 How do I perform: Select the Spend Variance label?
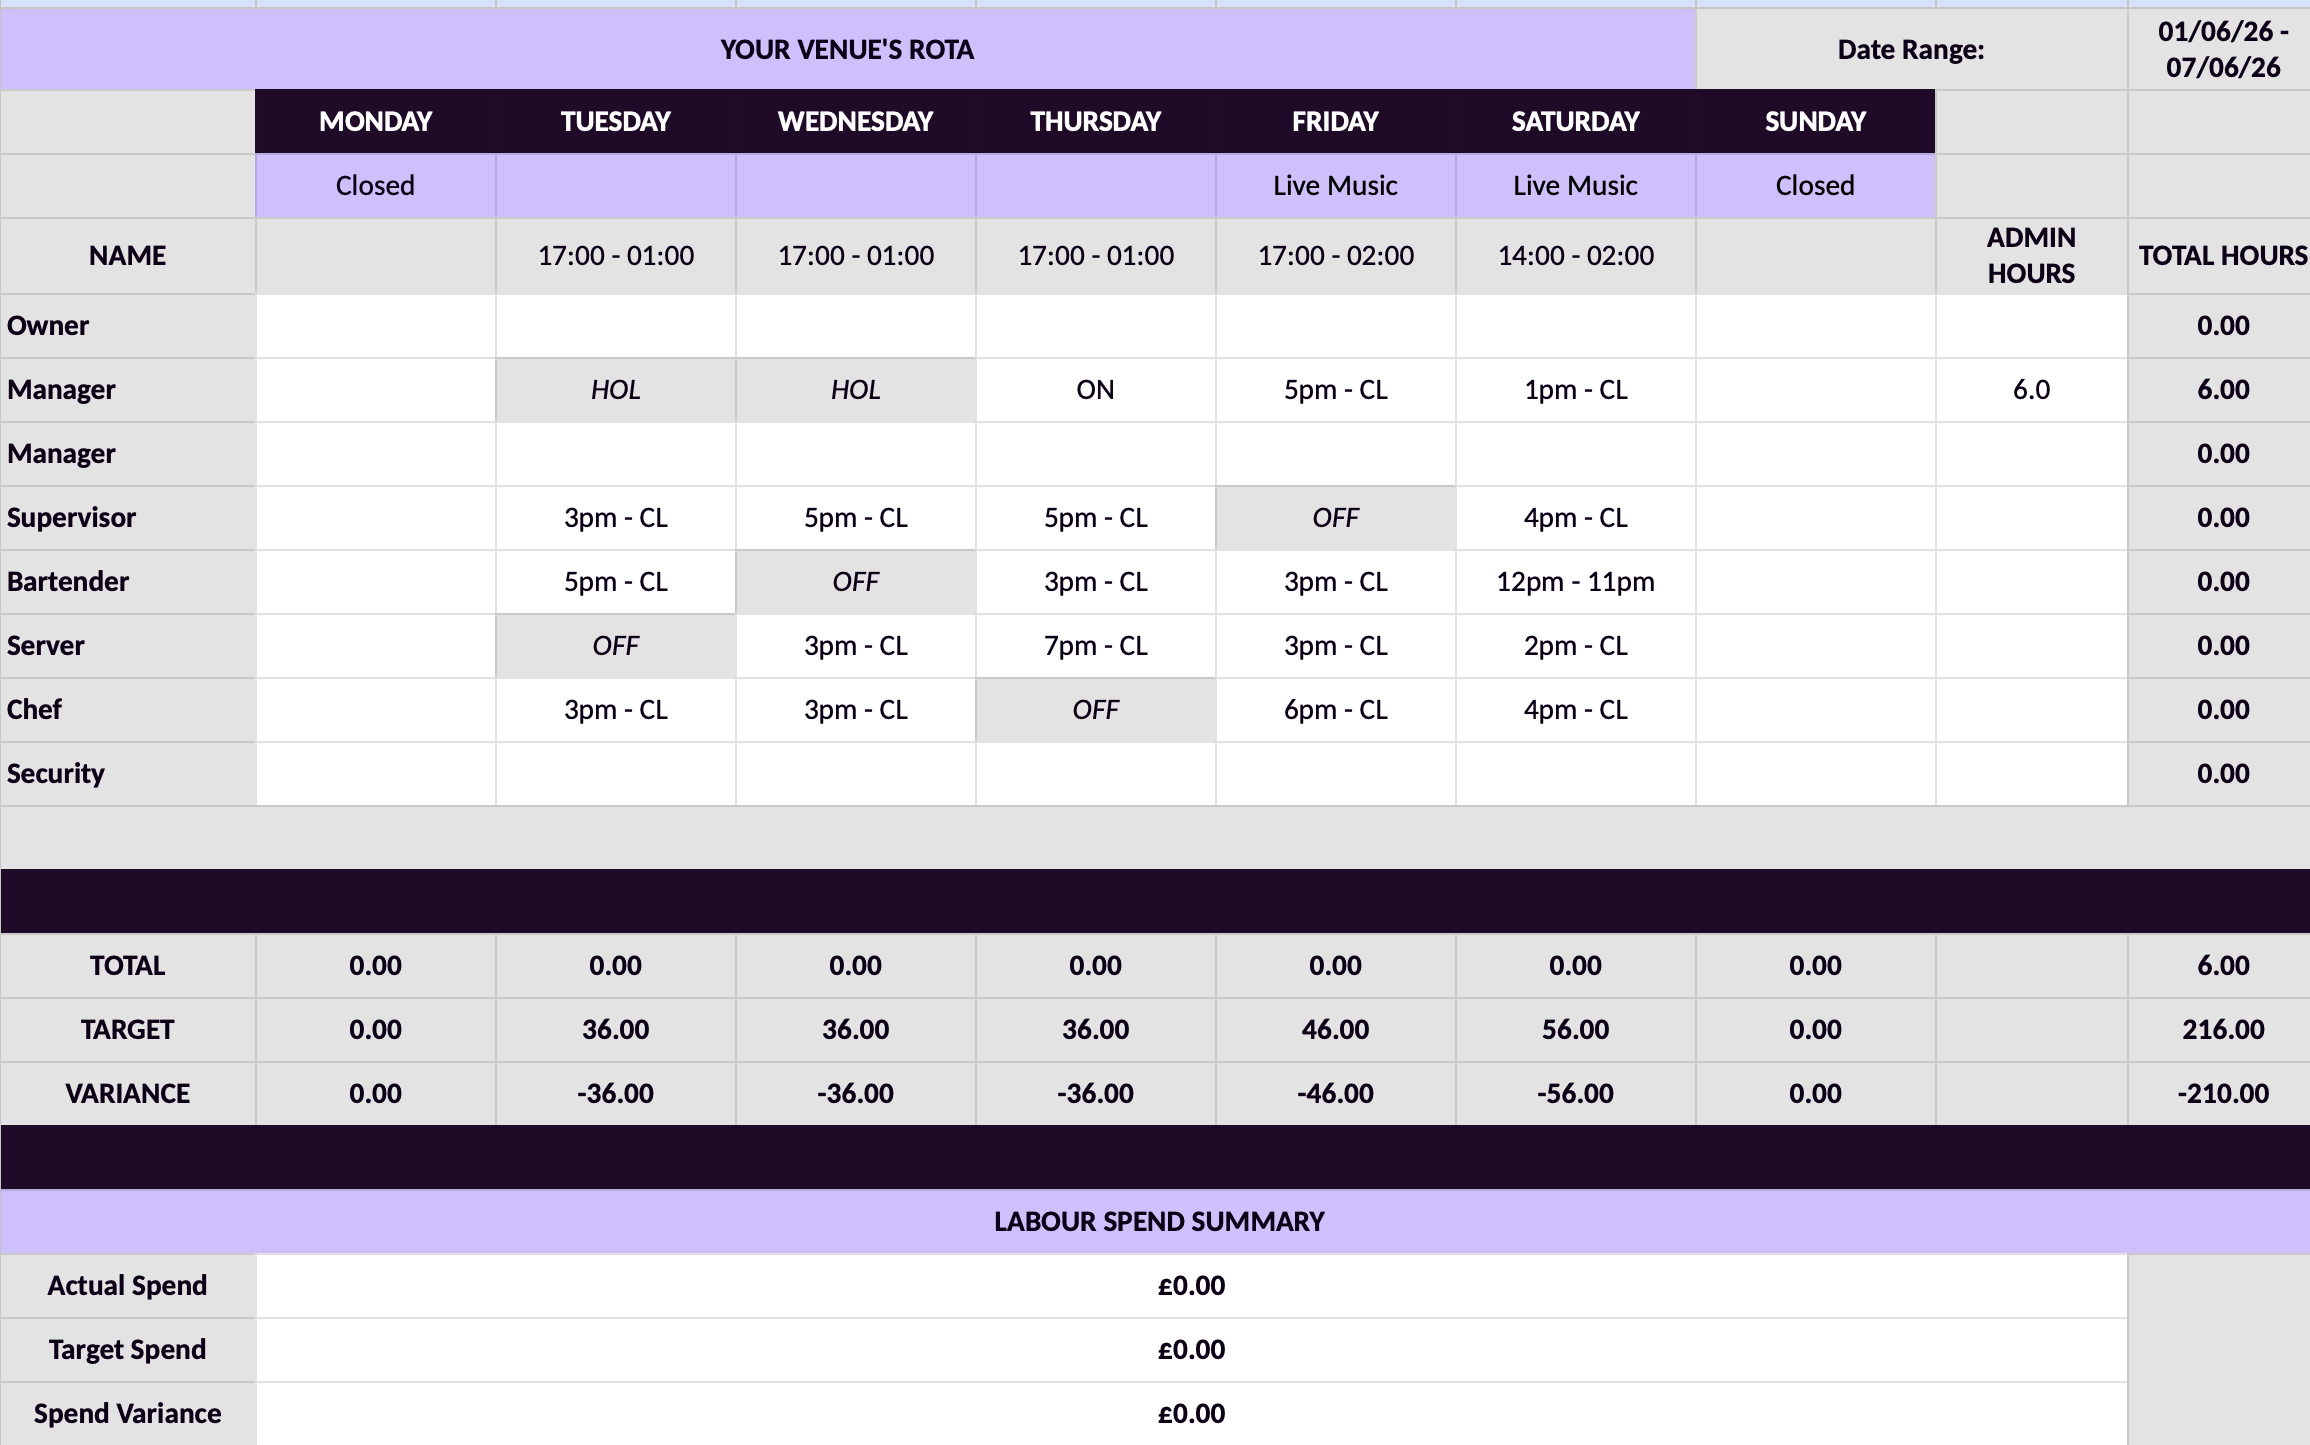pos(128,1414)
